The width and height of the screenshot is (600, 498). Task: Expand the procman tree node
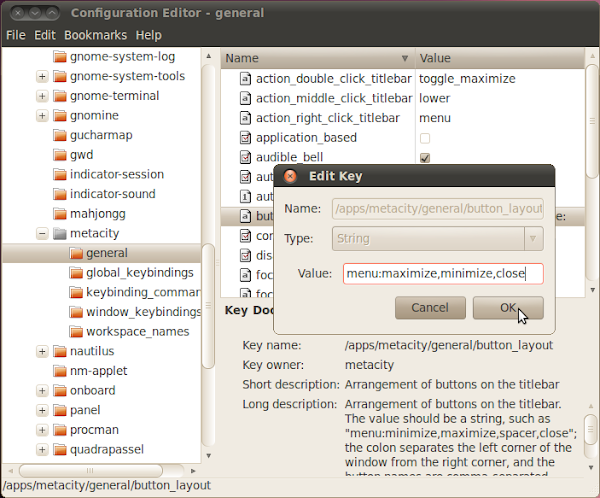pos(42,429)
